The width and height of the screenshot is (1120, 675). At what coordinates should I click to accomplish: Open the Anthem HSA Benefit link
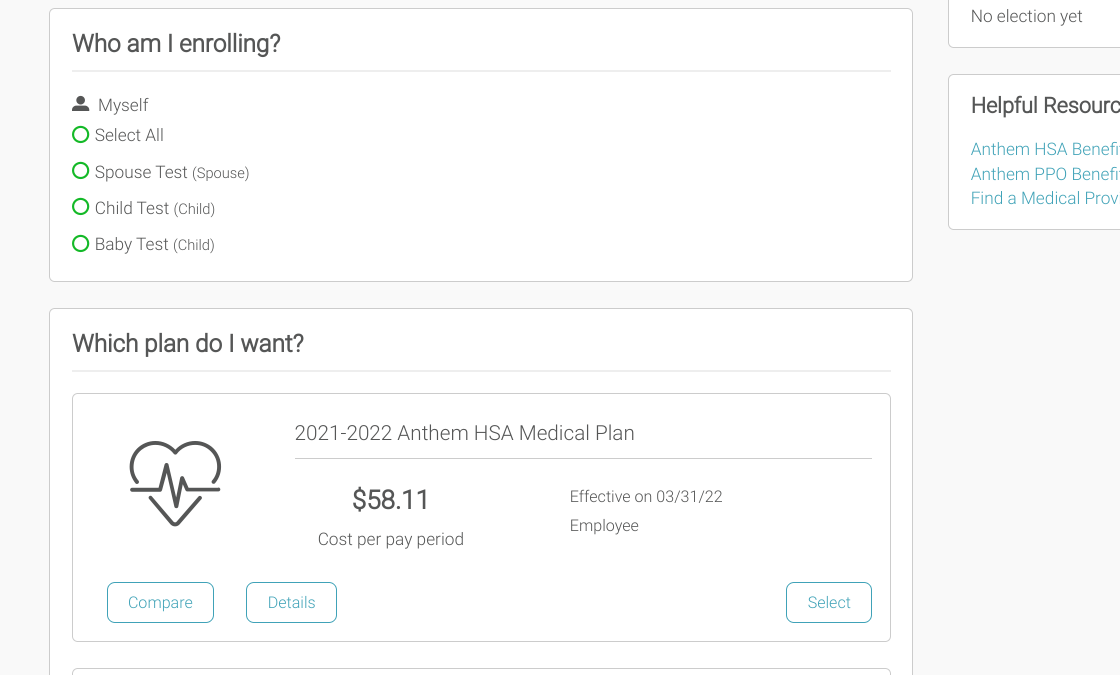click(x=1044, y=149)
